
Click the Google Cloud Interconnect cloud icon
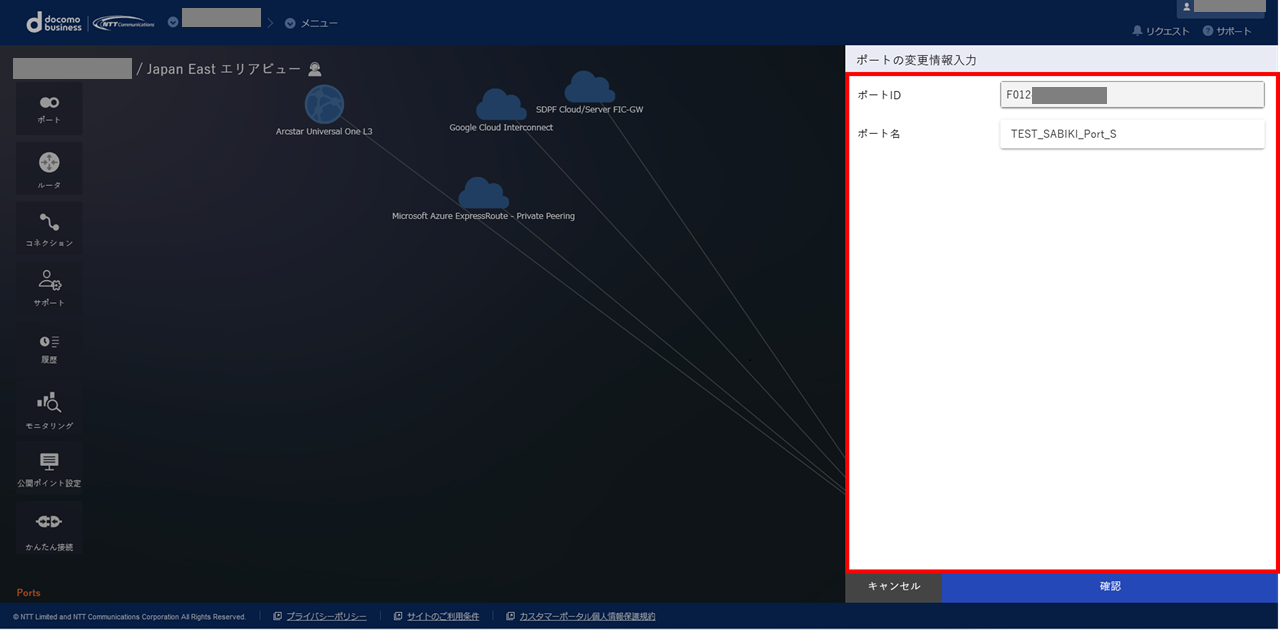tap(501, 106)
